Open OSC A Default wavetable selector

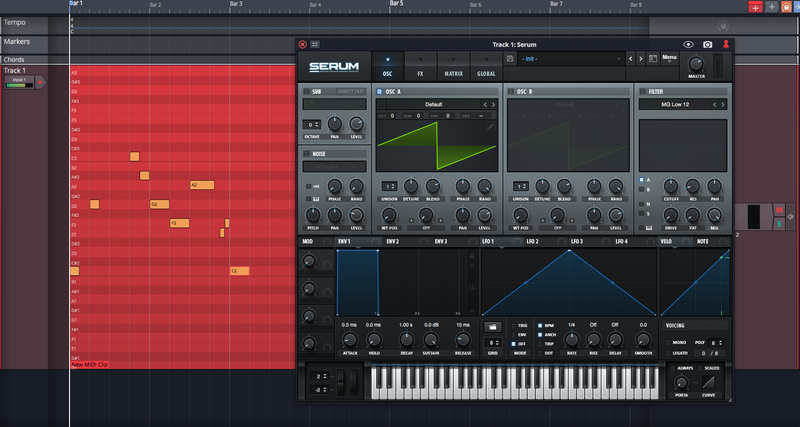pyautogui.click(x=433, y=104)
